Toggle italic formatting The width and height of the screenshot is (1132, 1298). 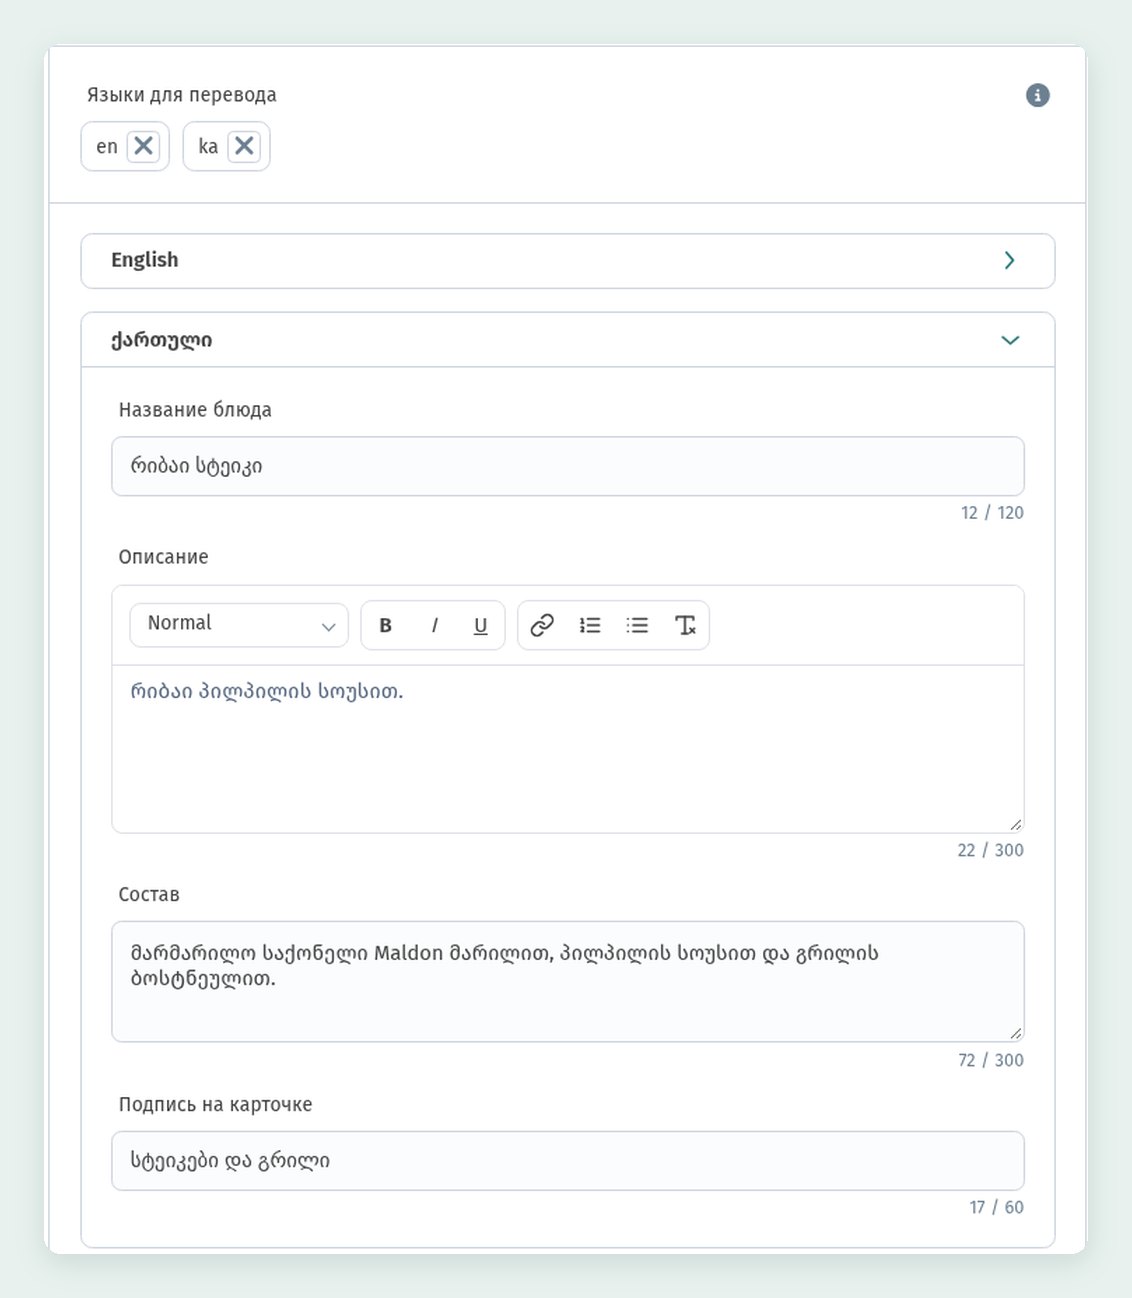pos(433,625)
